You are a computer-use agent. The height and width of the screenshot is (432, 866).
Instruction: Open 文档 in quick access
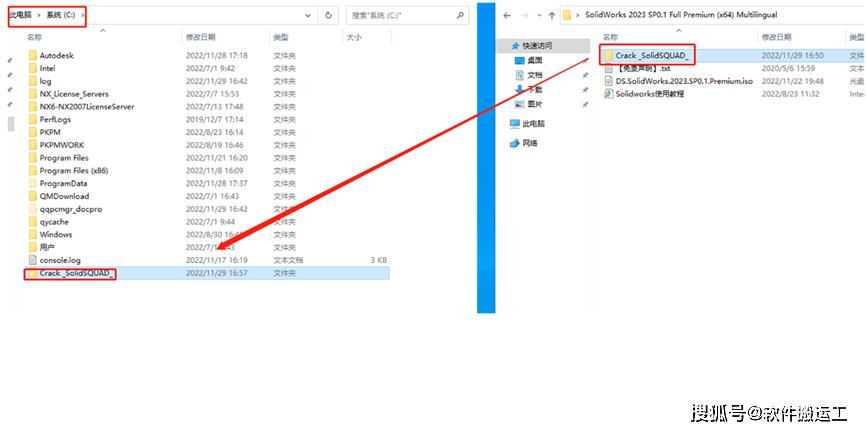[x=535, y=75]
